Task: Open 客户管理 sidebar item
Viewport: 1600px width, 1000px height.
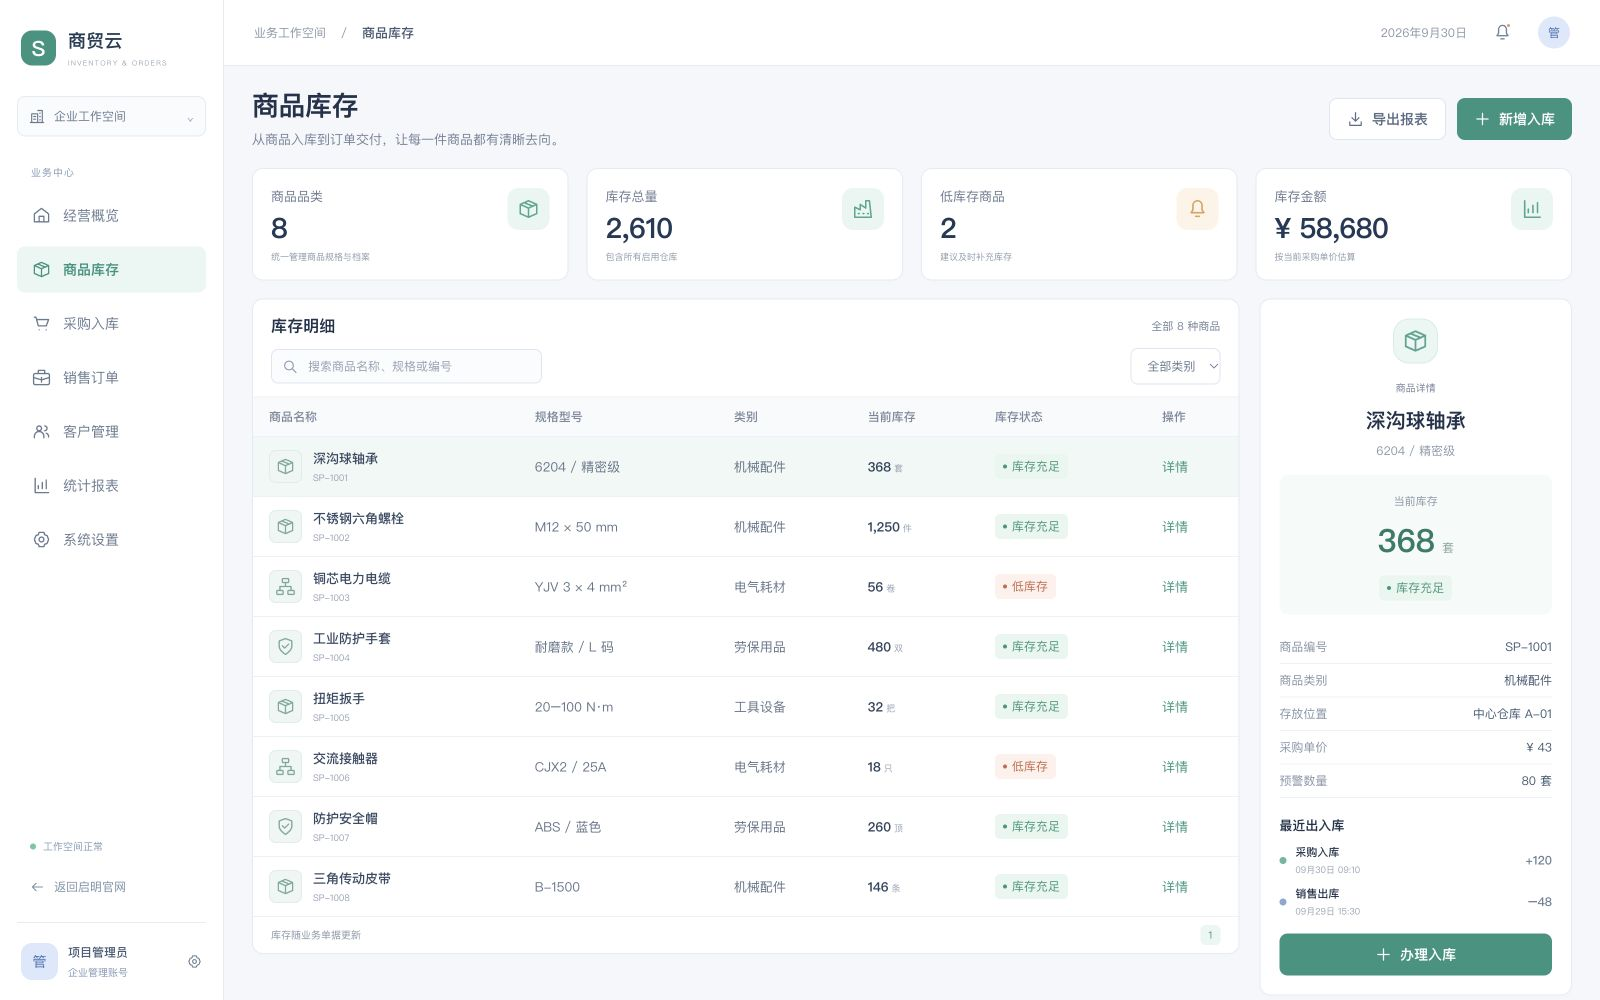Action: [111, 431]
